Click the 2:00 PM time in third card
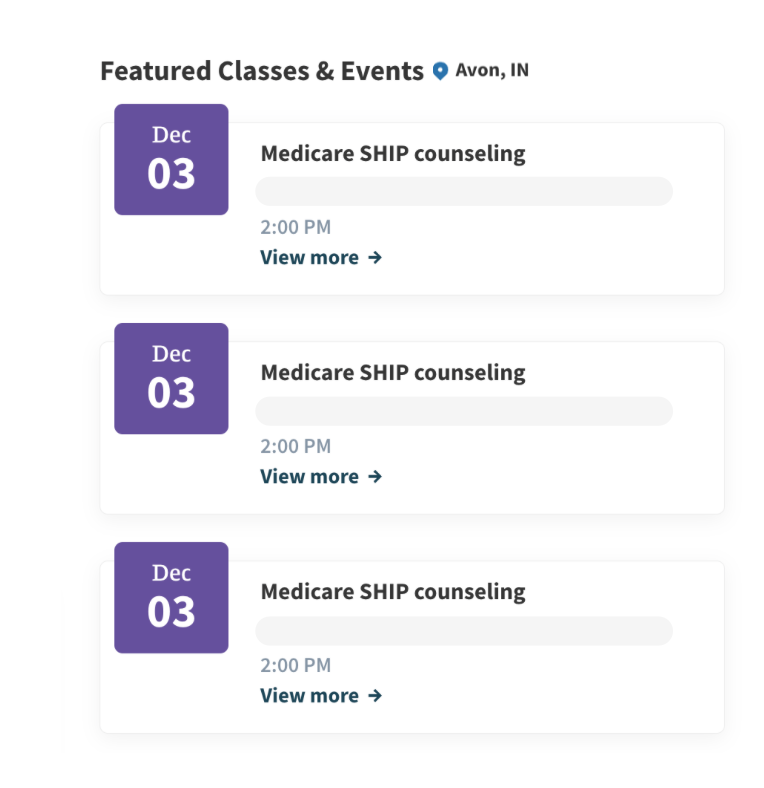Image resolution: width=764 pixels, height=788 pixels. tap(295, 666)
